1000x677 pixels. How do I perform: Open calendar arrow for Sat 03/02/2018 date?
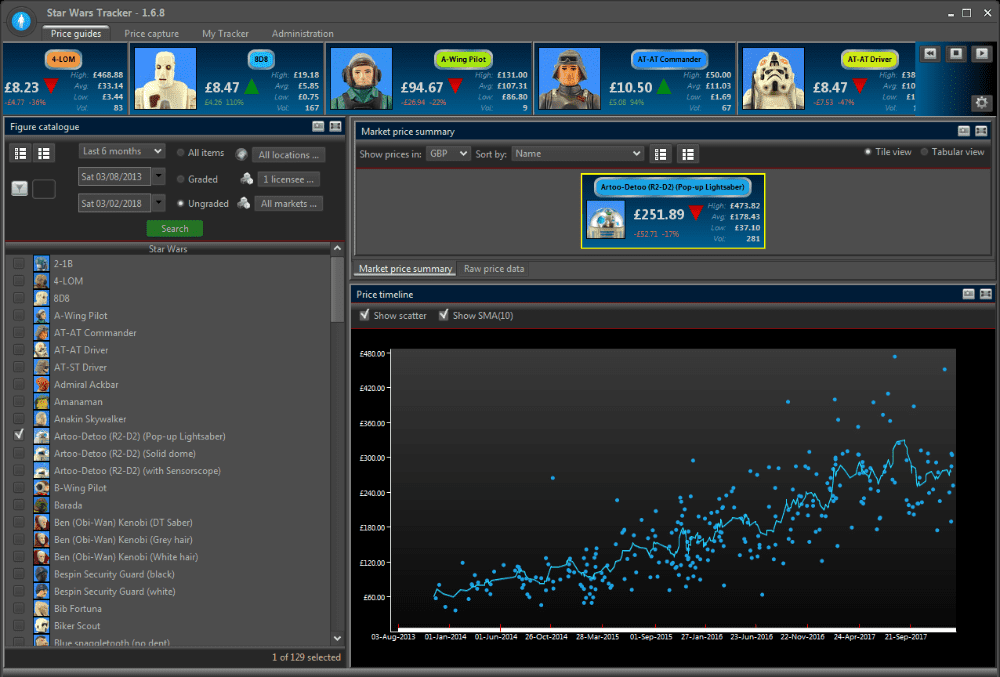click(159, 203)
